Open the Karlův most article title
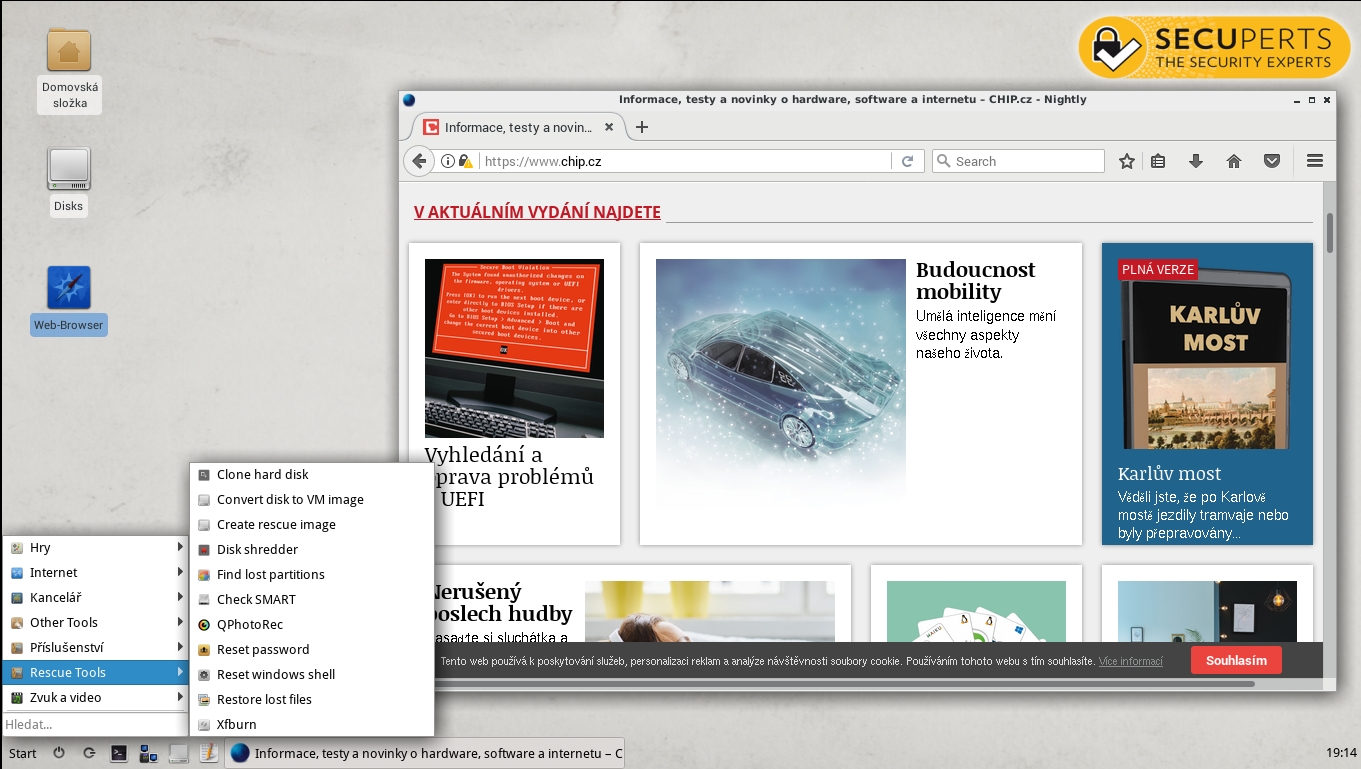The width and height of the screenshot is (1361, 769). pyautogui.click(x=1169, y=473)
